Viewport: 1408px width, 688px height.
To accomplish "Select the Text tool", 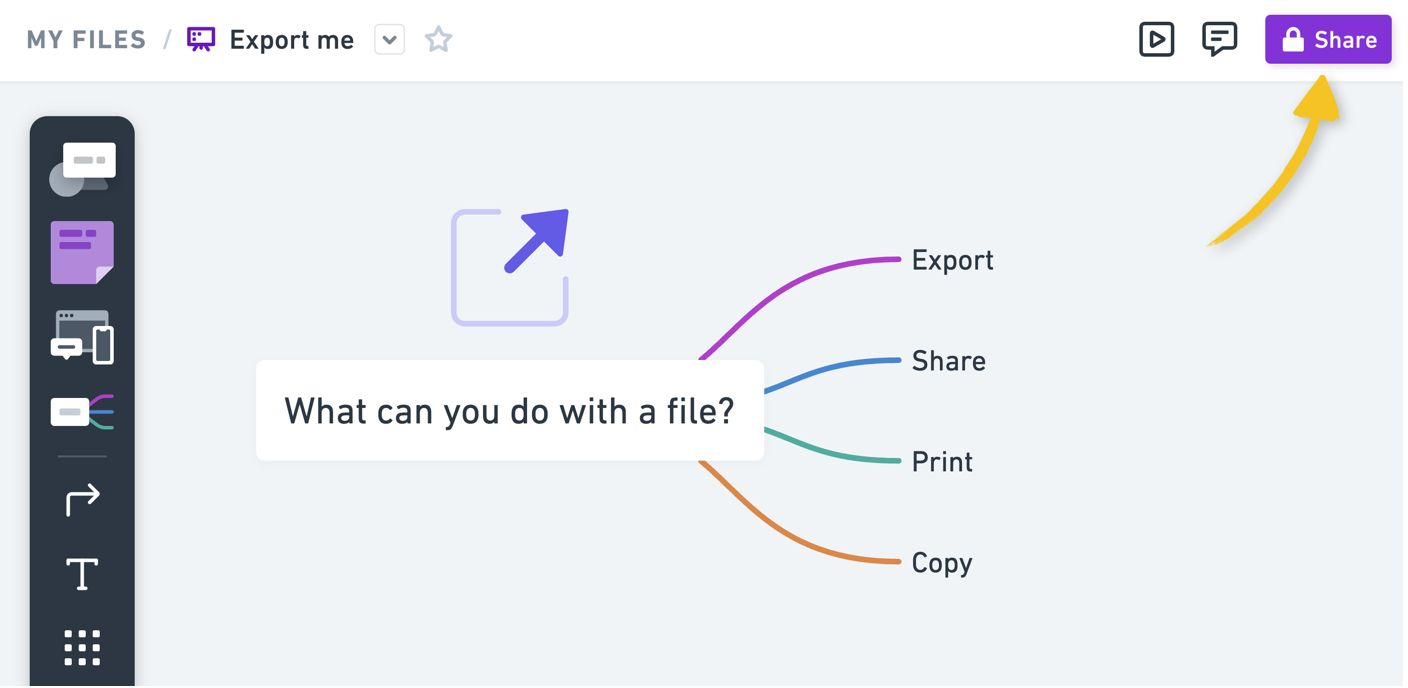I will click(x=82, y=574).
